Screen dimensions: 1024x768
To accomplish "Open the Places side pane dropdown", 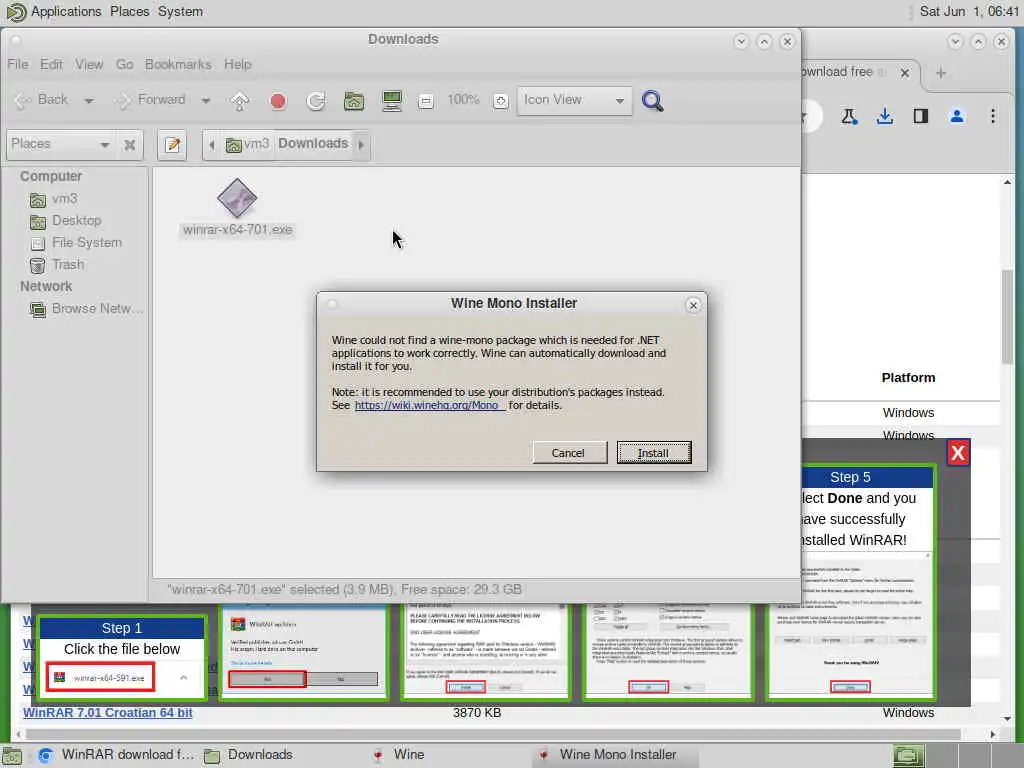I will point(59,144).
